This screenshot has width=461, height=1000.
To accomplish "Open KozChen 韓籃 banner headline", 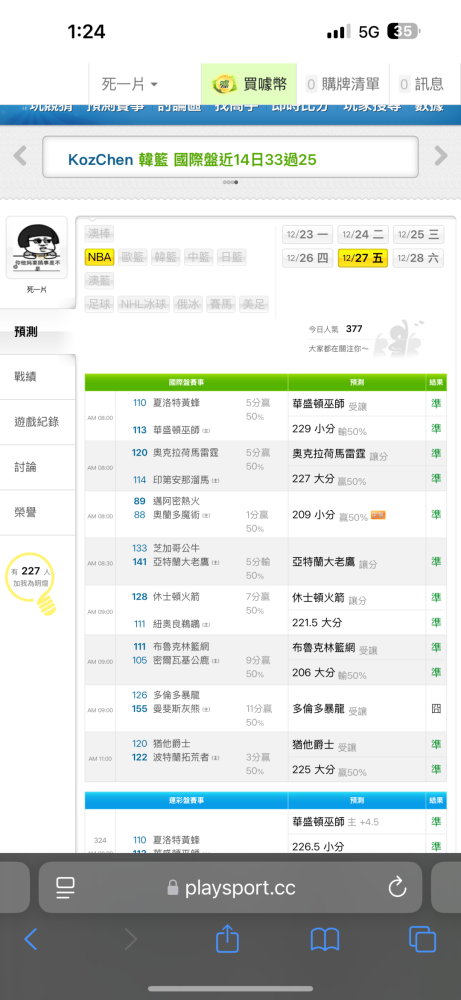I will point(193,159).
